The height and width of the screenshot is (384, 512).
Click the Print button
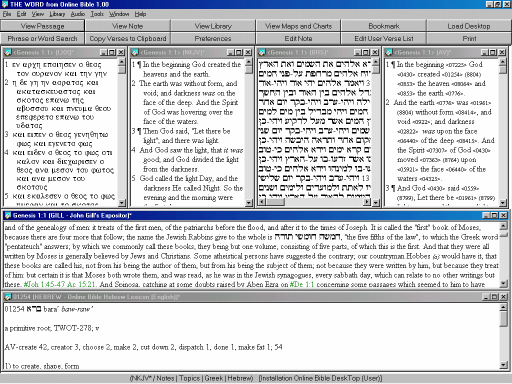pyautogui.click(x=469, y=38)
